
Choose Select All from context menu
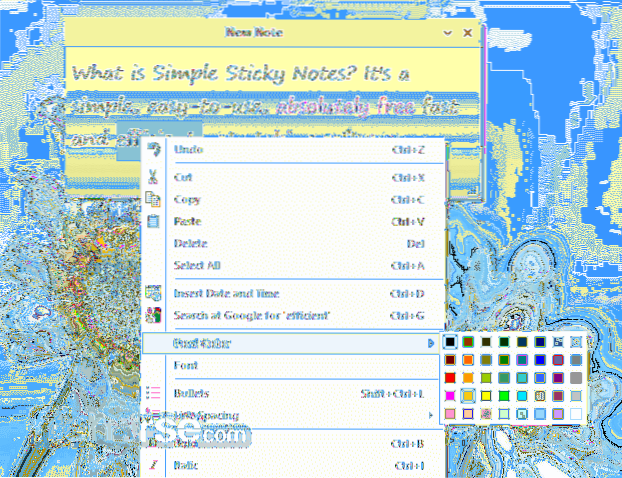pos(197,265)
